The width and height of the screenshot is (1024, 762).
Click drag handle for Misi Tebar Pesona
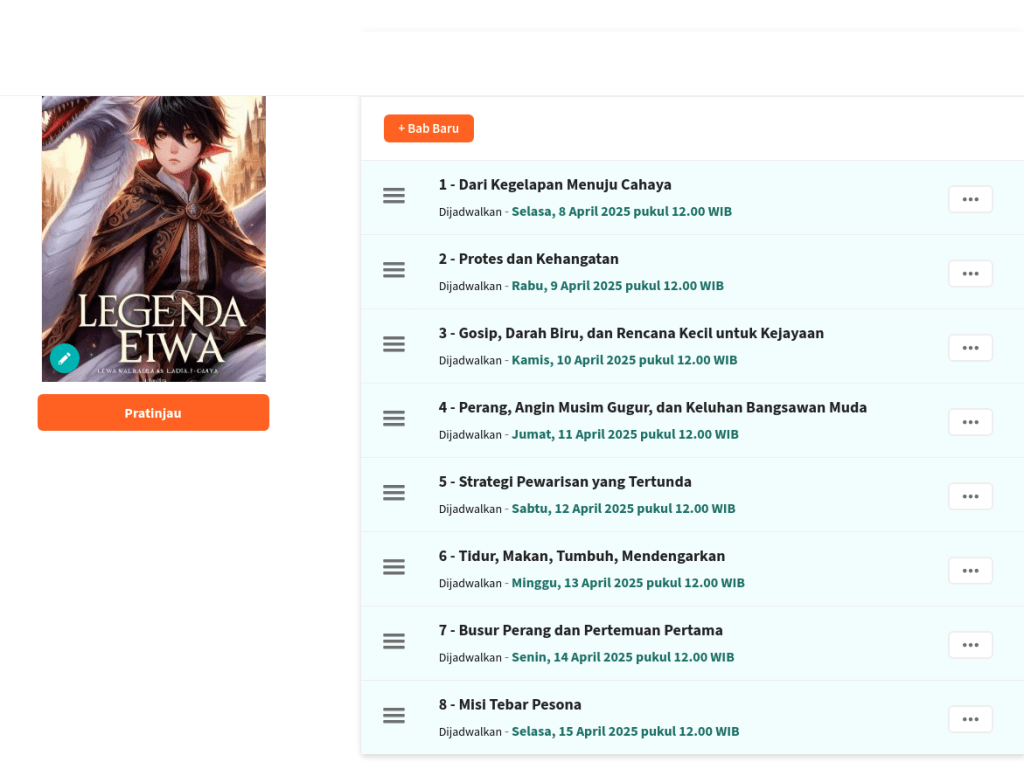pyautogui.click(x=394, y=716)
